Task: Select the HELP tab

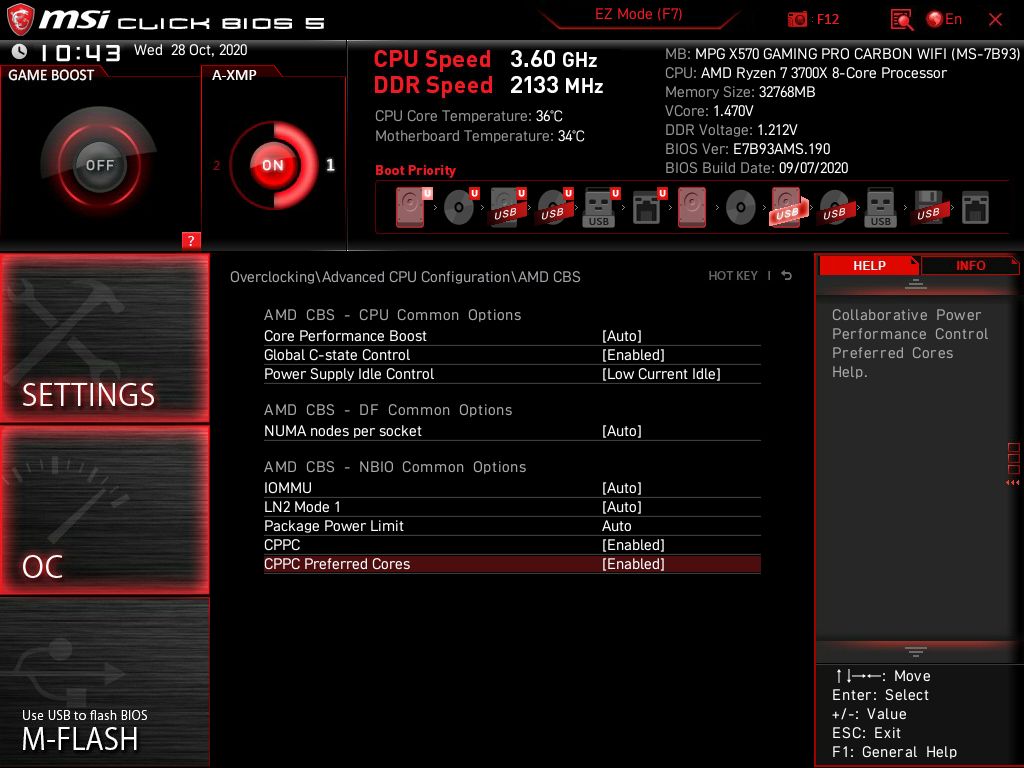Action: [868, 265]
